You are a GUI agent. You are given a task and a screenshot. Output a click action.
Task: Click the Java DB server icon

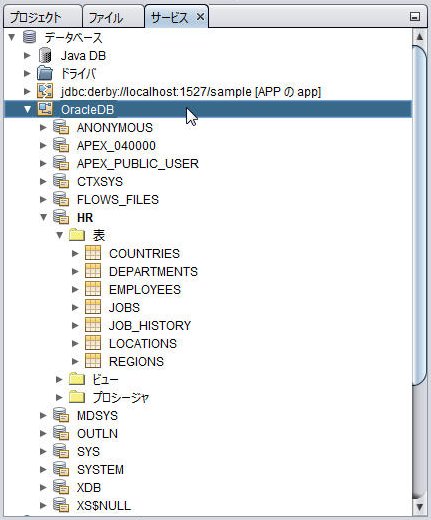click(45, 55)
